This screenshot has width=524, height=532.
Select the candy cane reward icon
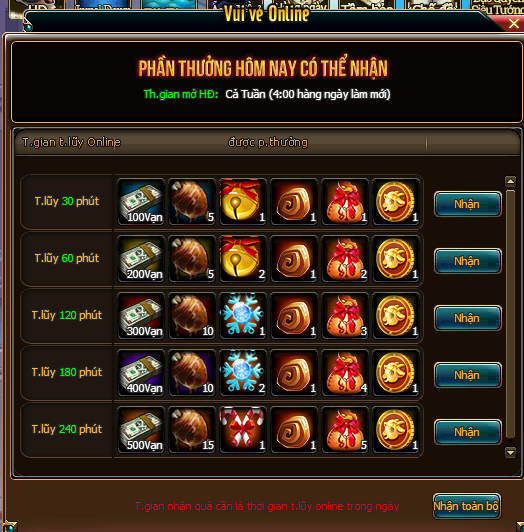(x=243, y=430)
